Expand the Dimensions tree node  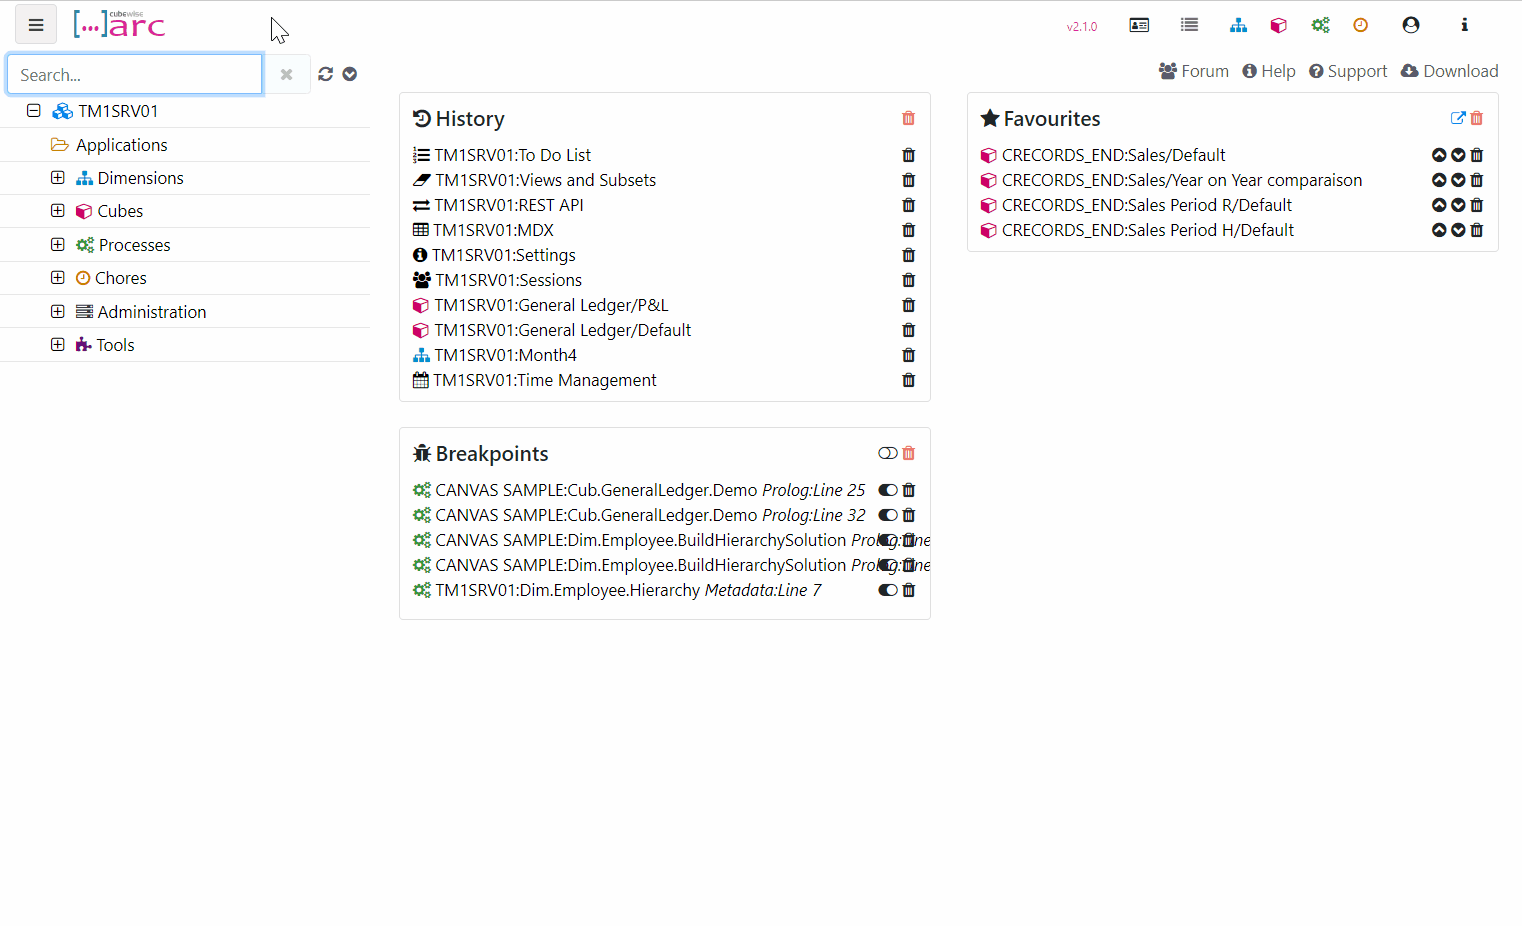(x=58, y=178)
